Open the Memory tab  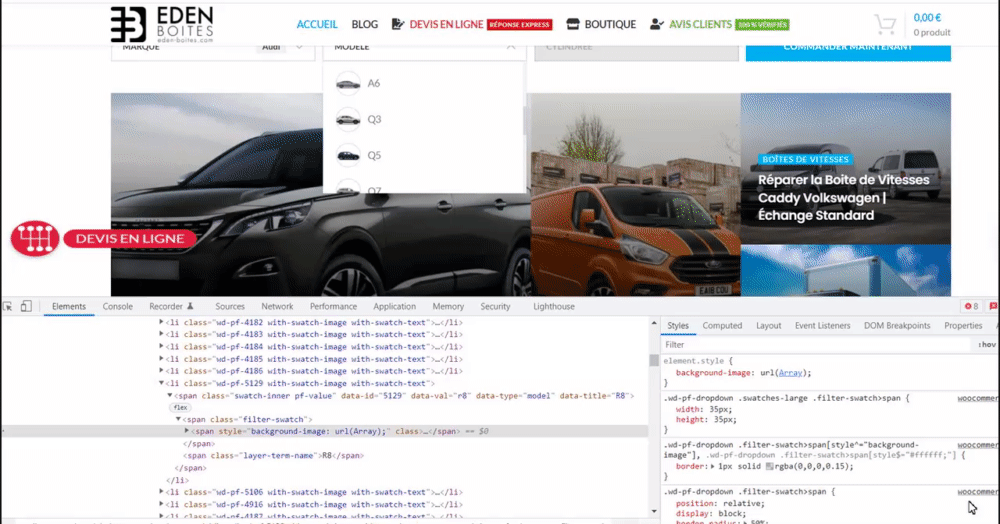point(448,307)
